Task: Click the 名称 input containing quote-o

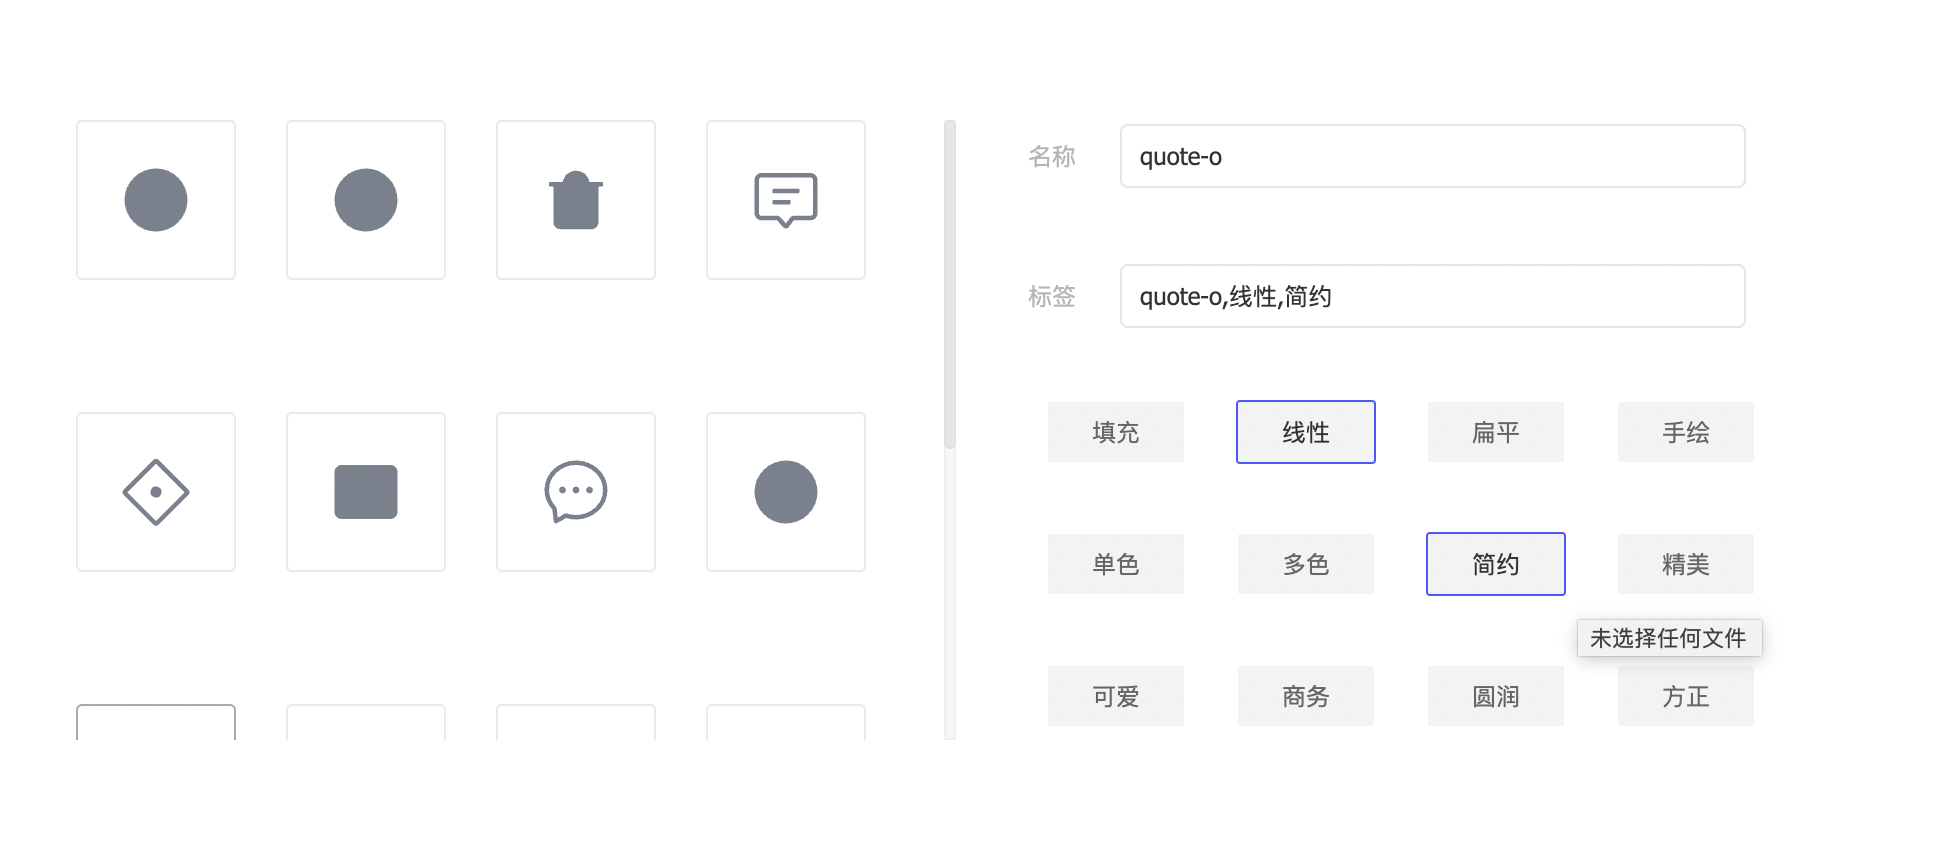Action: tap(1433, 156)
